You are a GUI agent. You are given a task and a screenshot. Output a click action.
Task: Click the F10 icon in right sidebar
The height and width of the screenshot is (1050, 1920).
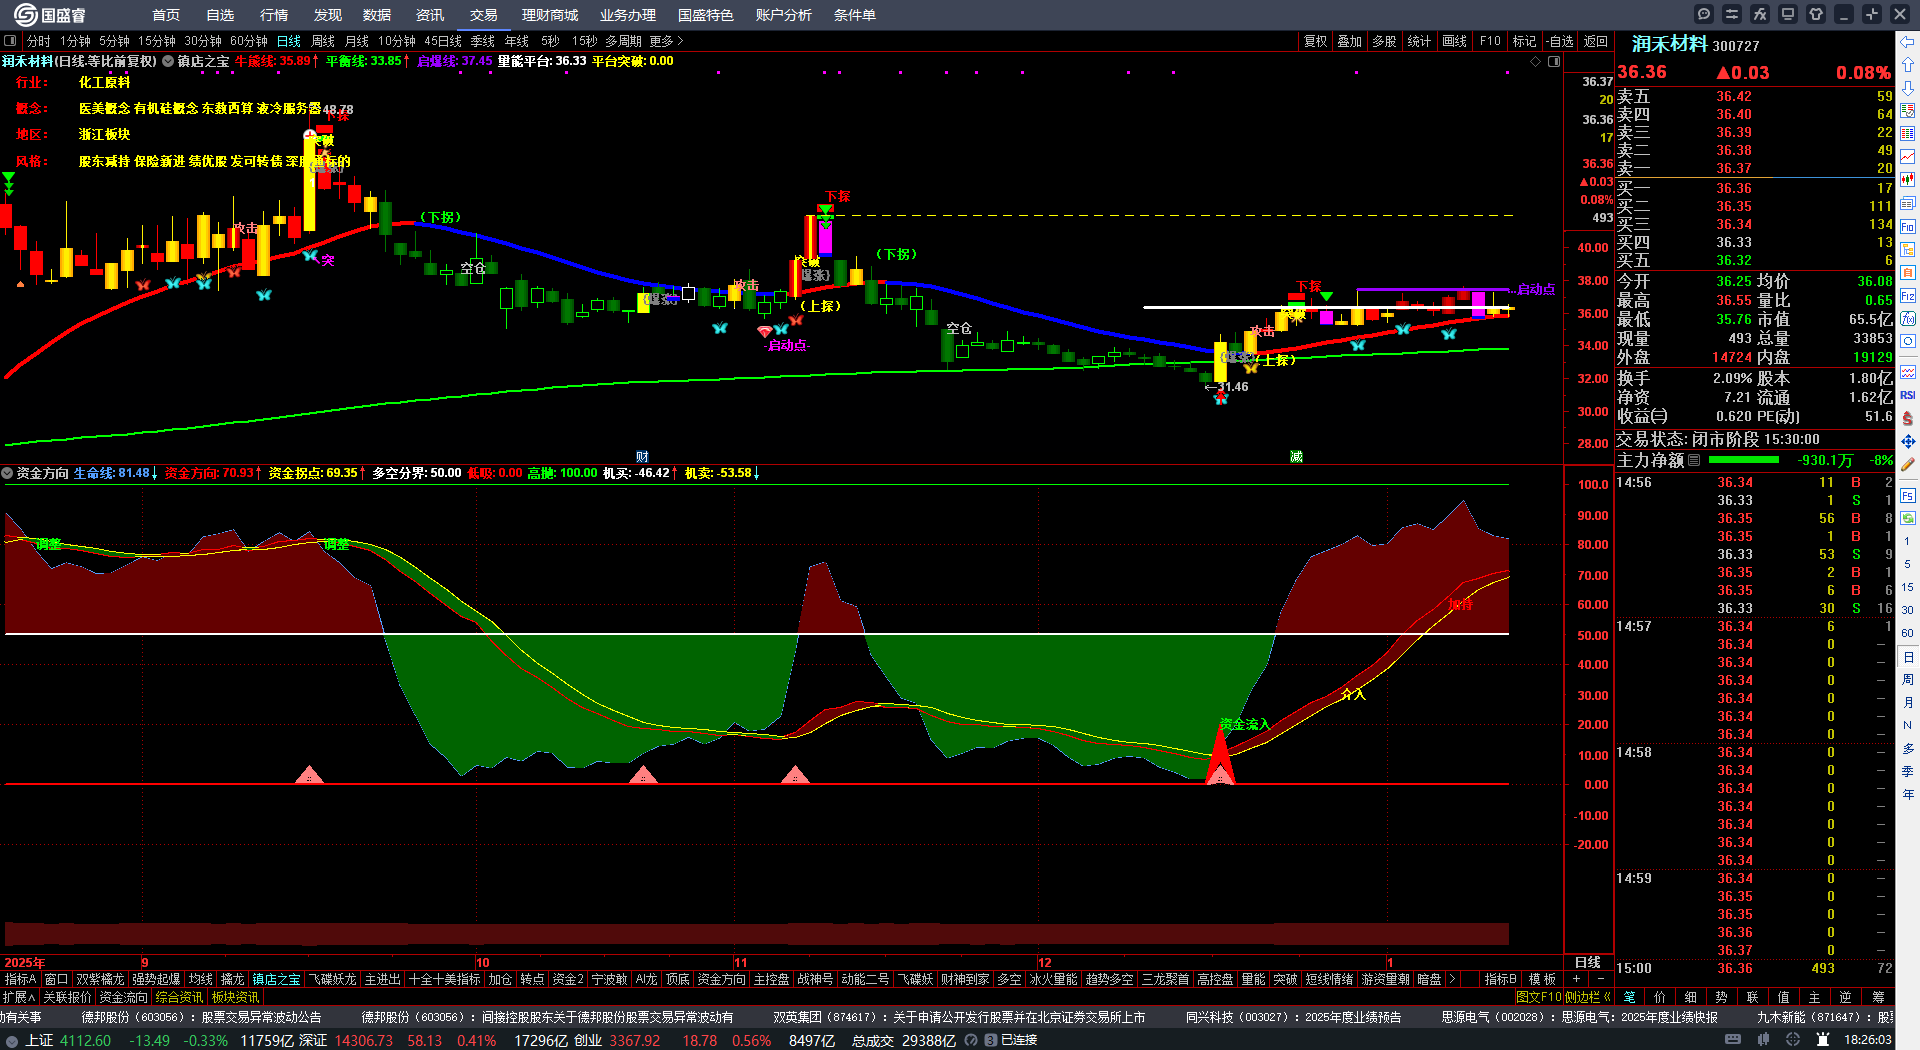(x=1908, y=226)
